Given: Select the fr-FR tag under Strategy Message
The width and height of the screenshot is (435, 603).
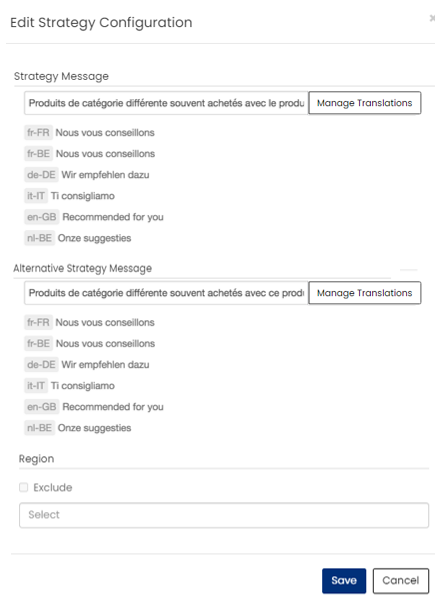Looking at the screenshot, I should [38, 133].
